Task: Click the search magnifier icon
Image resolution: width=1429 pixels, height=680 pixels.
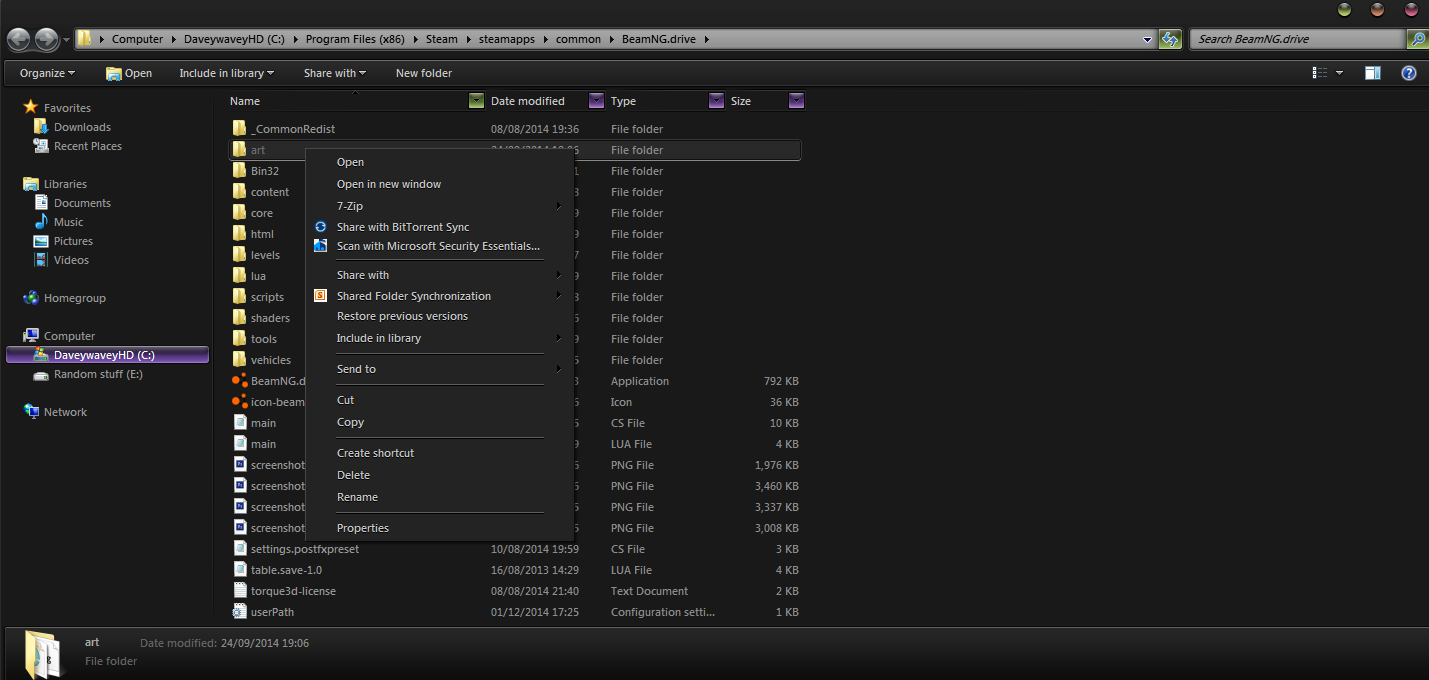Action: 1417,39
